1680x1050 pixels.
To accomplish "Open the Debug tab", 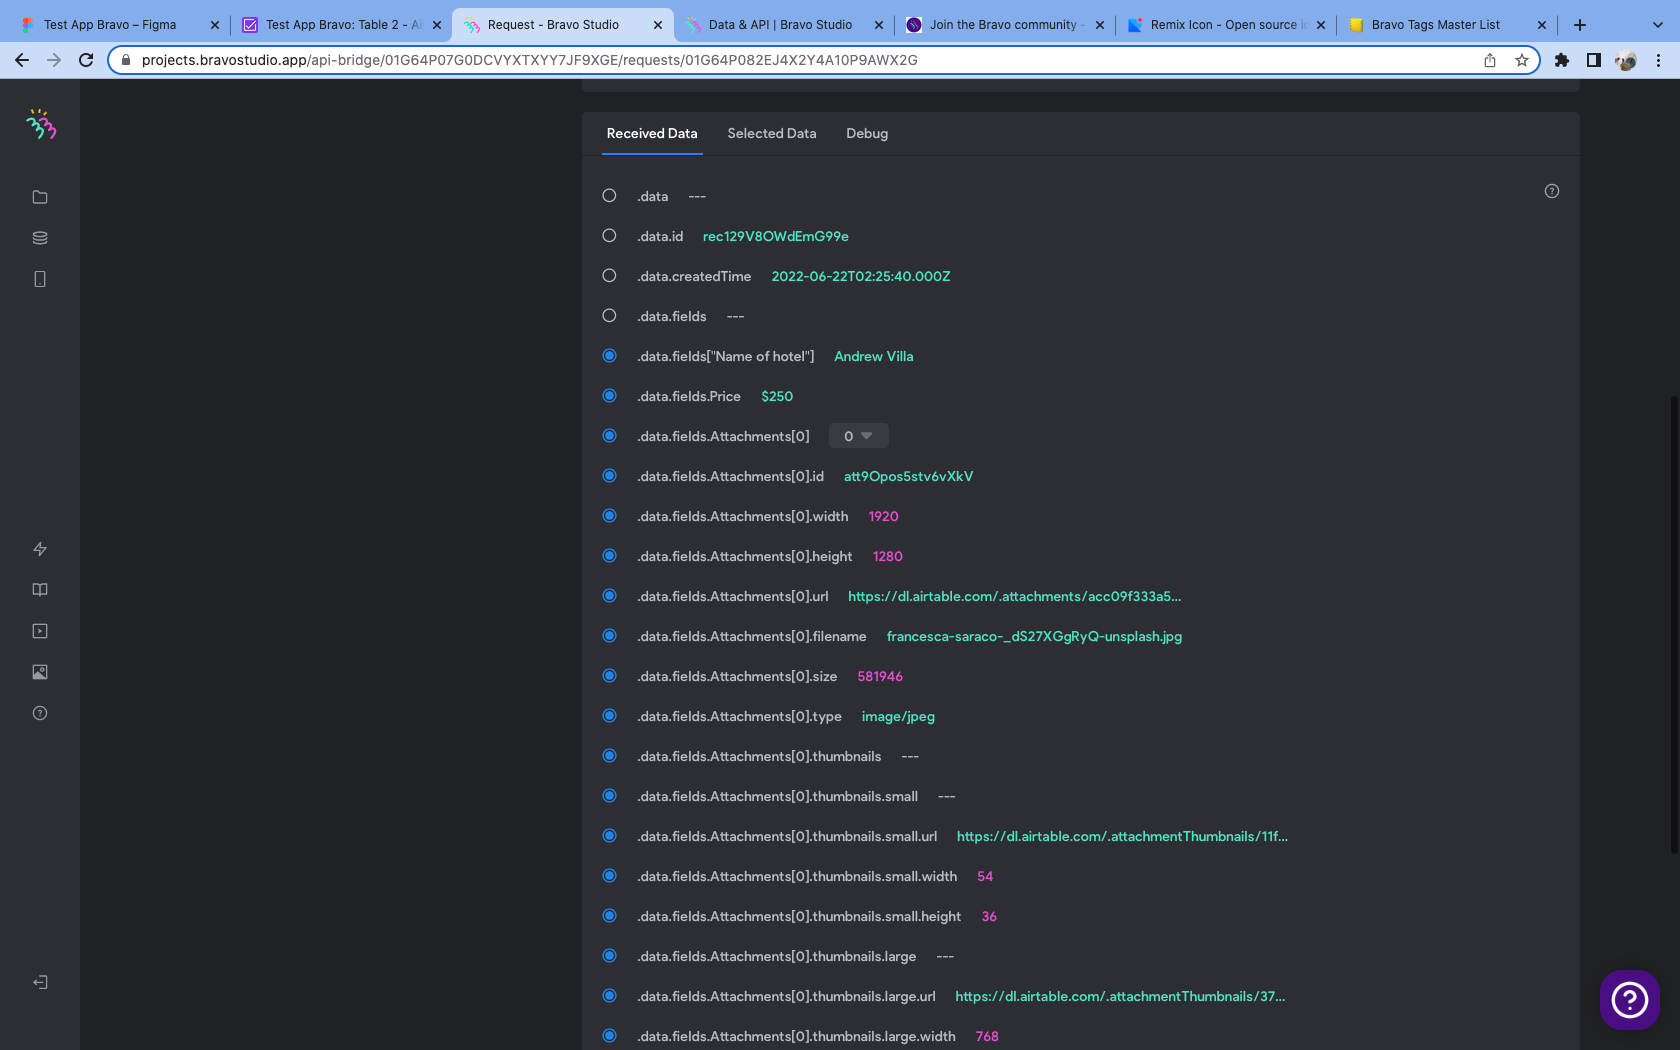I will pos(867,134).
